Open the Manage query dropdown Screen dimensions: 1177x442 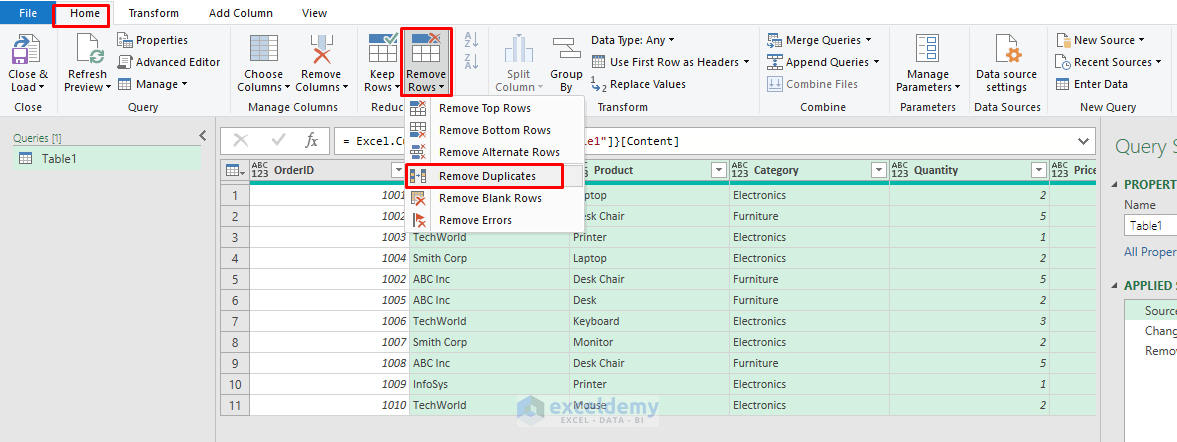pyautogui.click(x=152, y=84)
